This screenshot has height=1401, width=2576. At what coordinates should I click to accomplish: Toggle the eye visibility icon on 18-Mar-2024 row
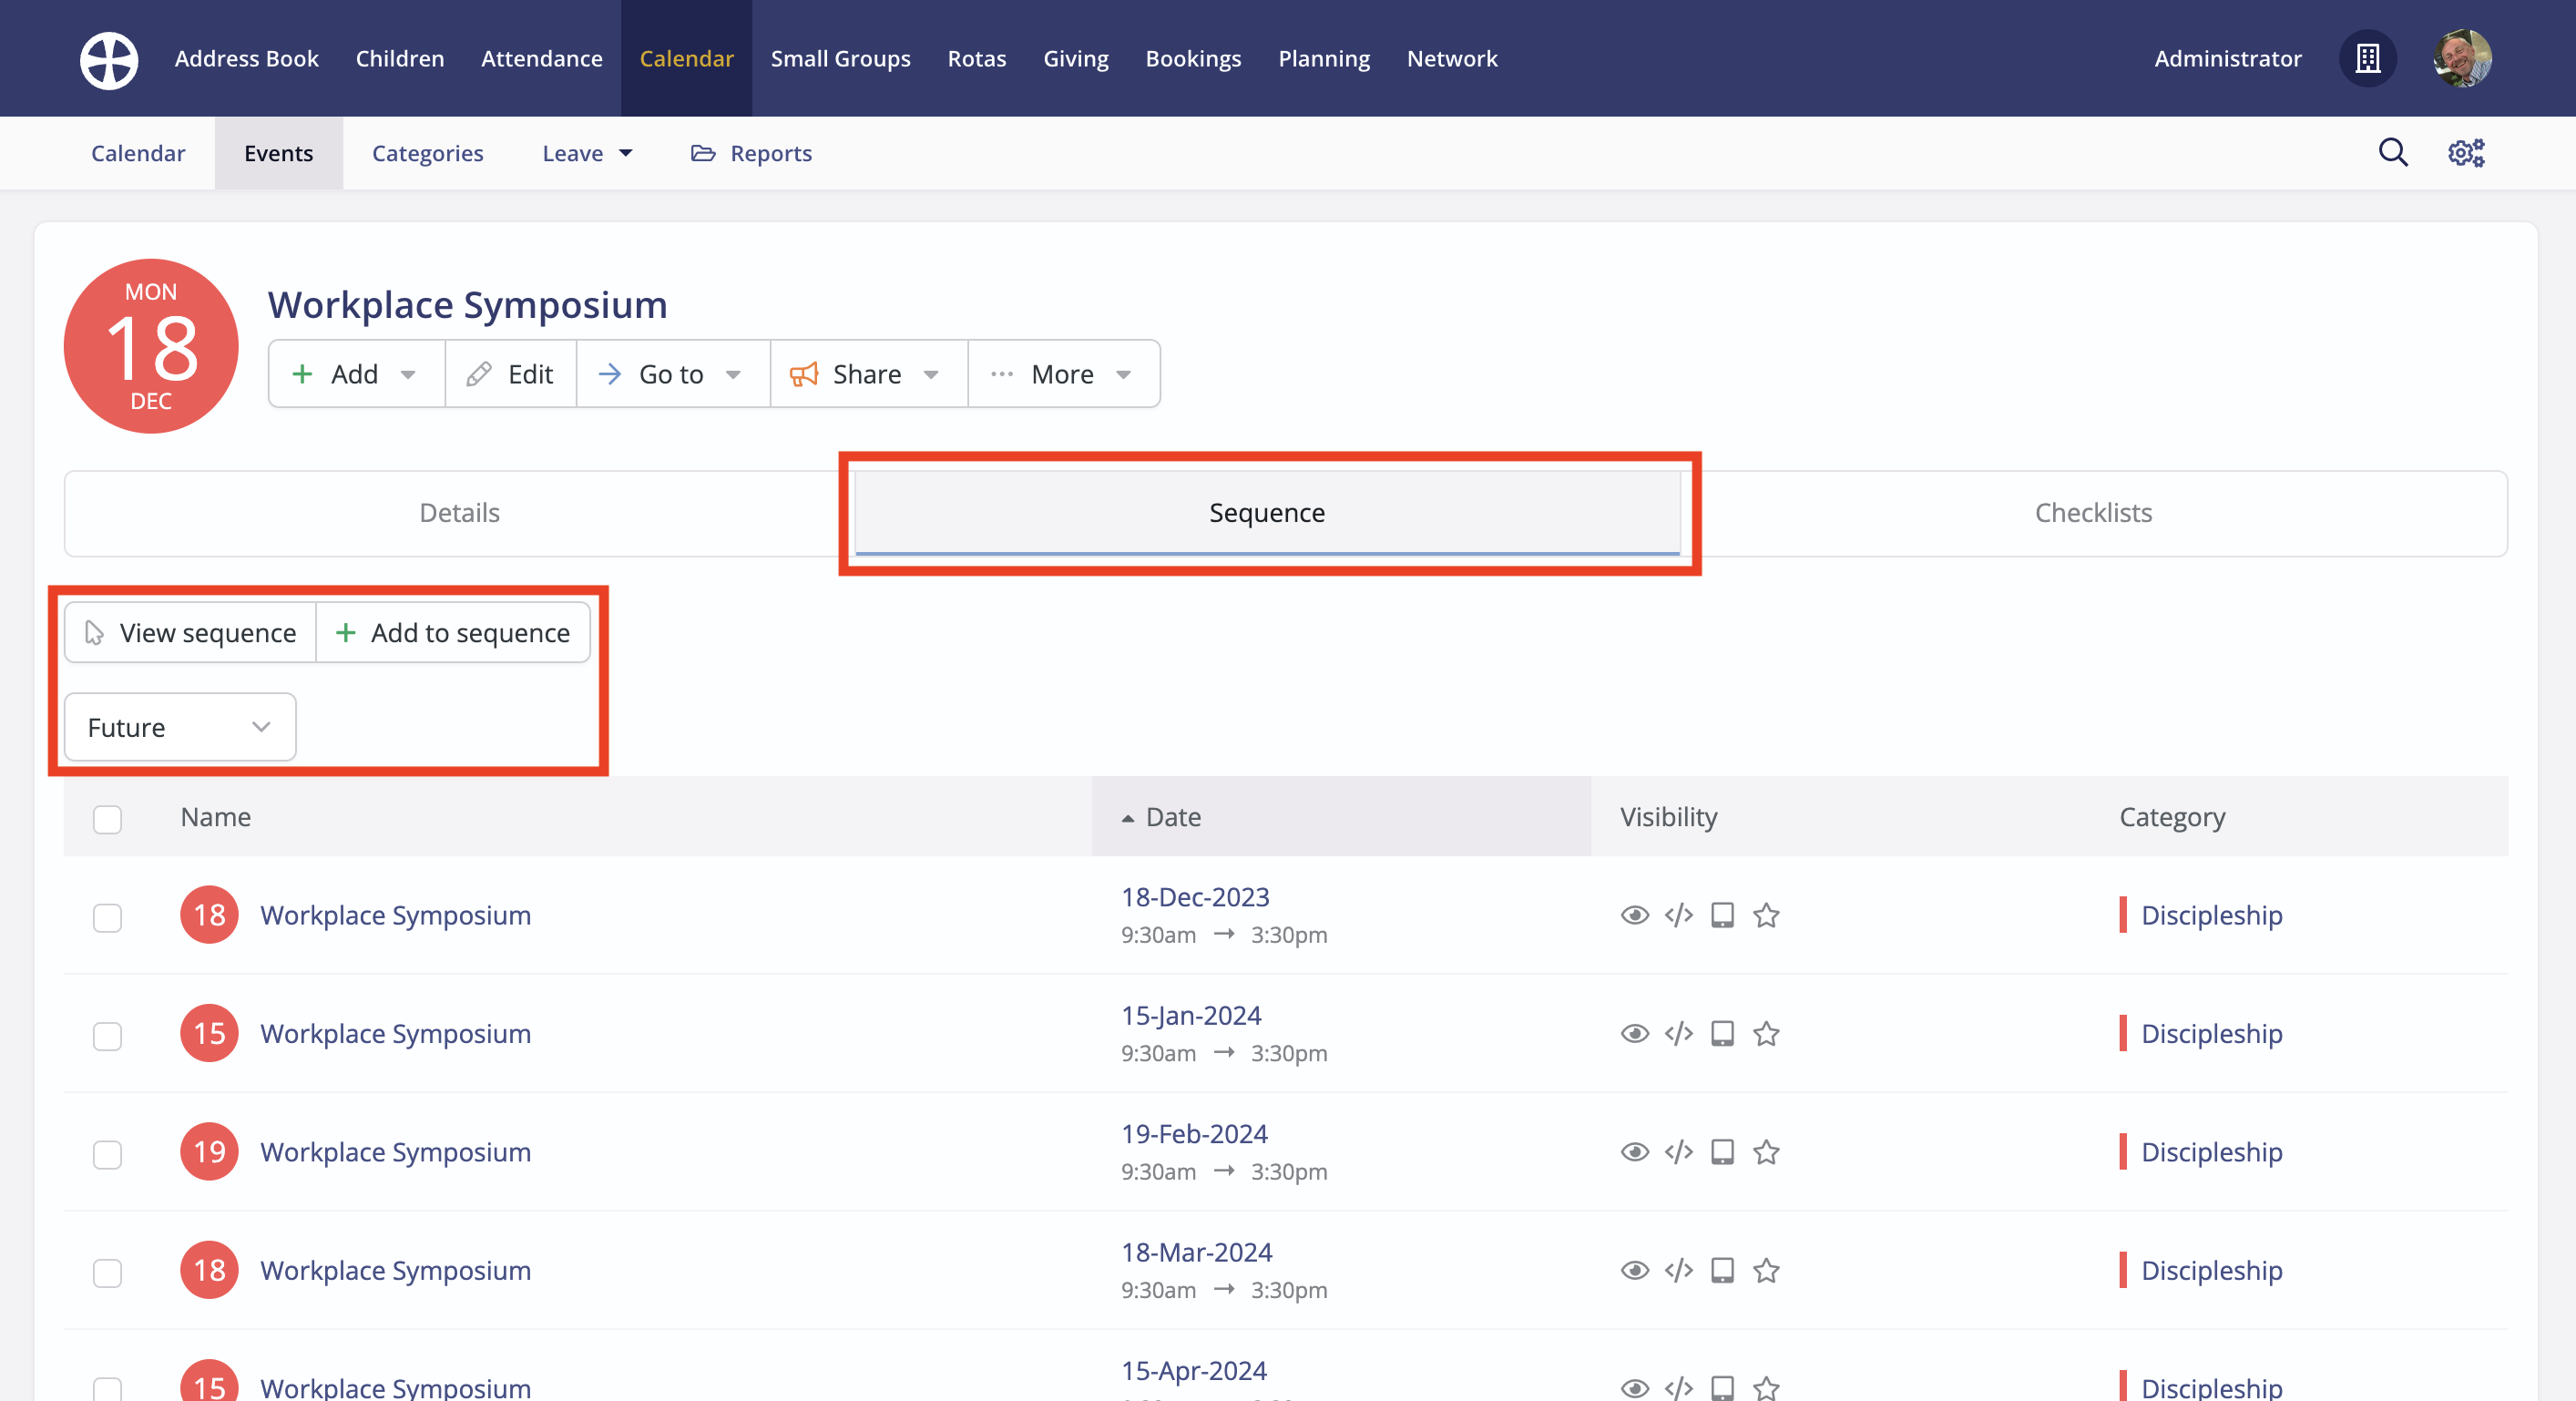[1634, 1270]
